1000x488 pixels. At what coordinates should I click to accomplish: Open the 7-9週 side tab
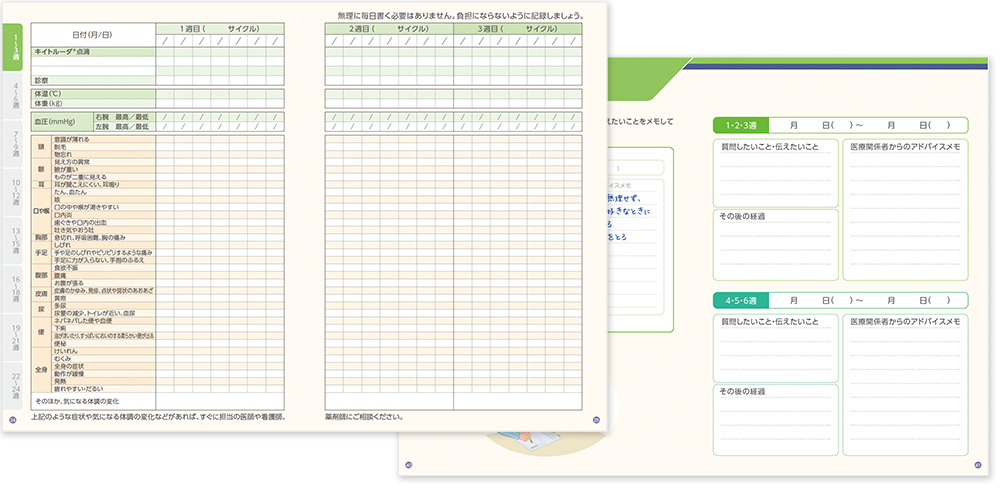(x=14, y=146)
